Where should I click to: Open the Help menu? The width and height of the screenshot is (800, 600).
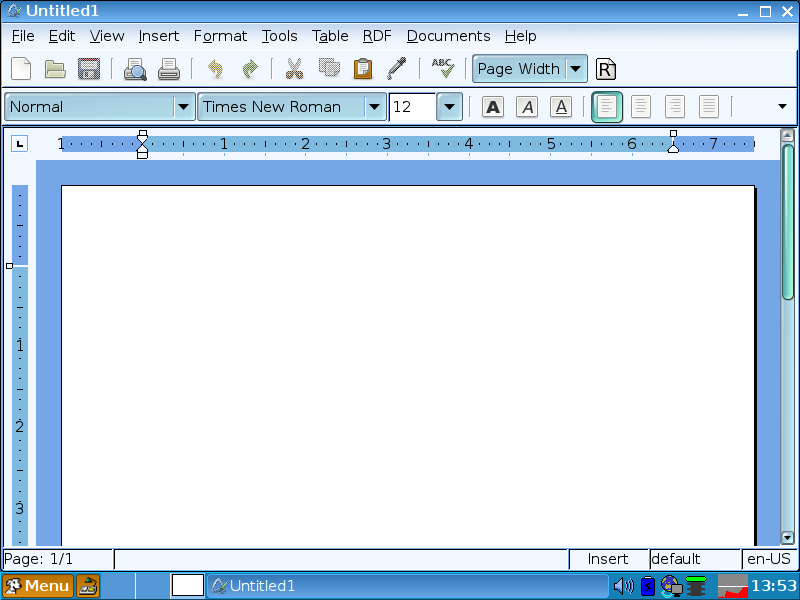(520, 36)
